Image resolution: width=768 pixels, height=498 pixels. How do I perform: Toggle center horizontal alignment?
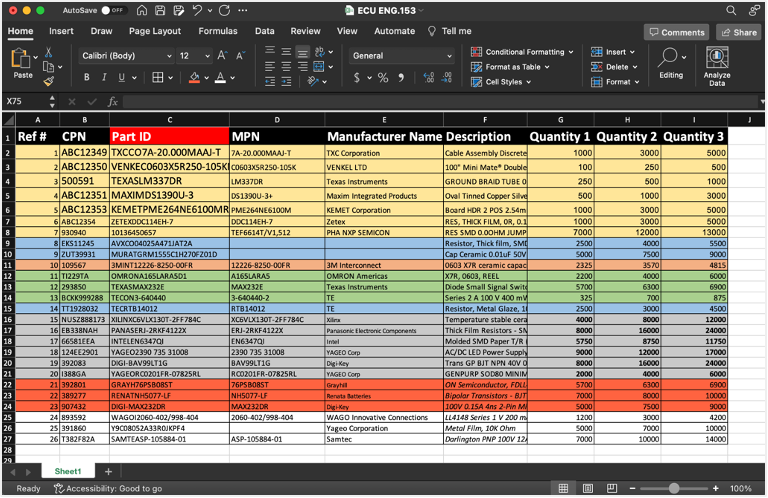[x=287, y=67]
